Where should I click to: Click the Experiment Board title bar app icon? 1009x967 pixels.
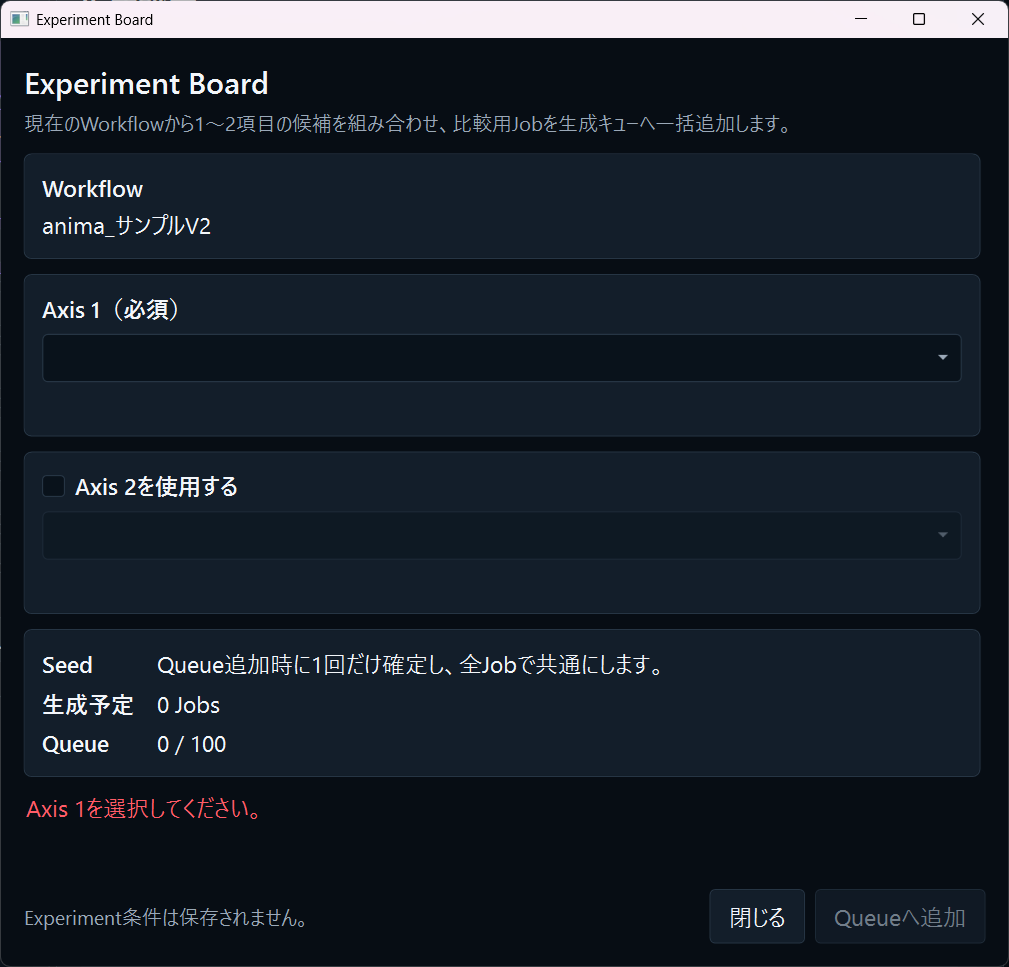coord(19,19)
